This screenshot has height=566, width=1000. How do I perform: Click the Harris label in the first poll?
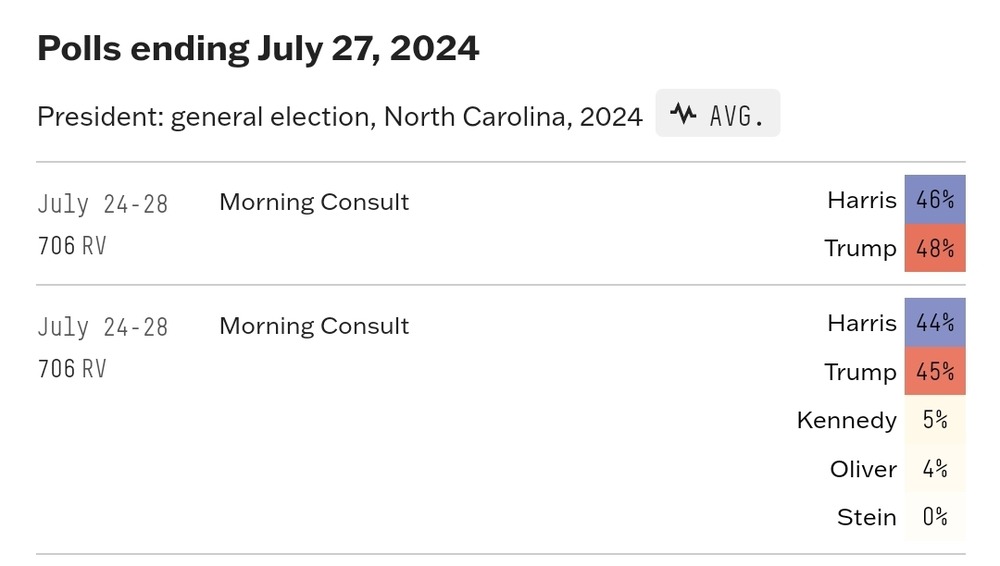pos(862,200)
